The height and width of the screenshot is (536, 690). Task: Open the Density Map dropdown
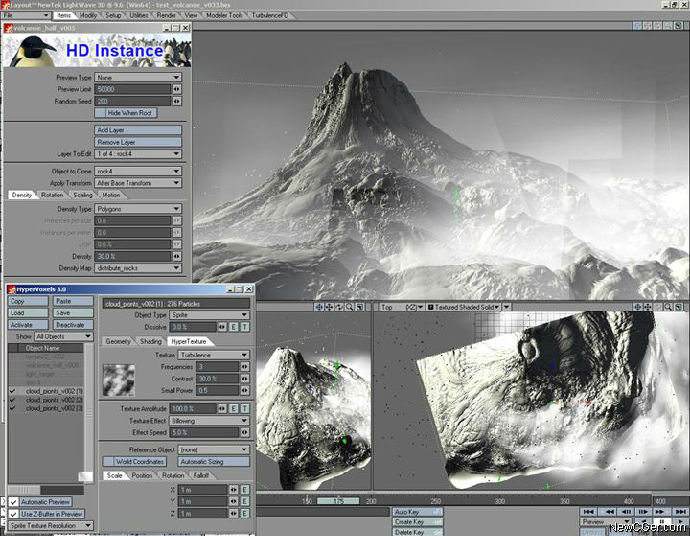click(x=138, y=268)
